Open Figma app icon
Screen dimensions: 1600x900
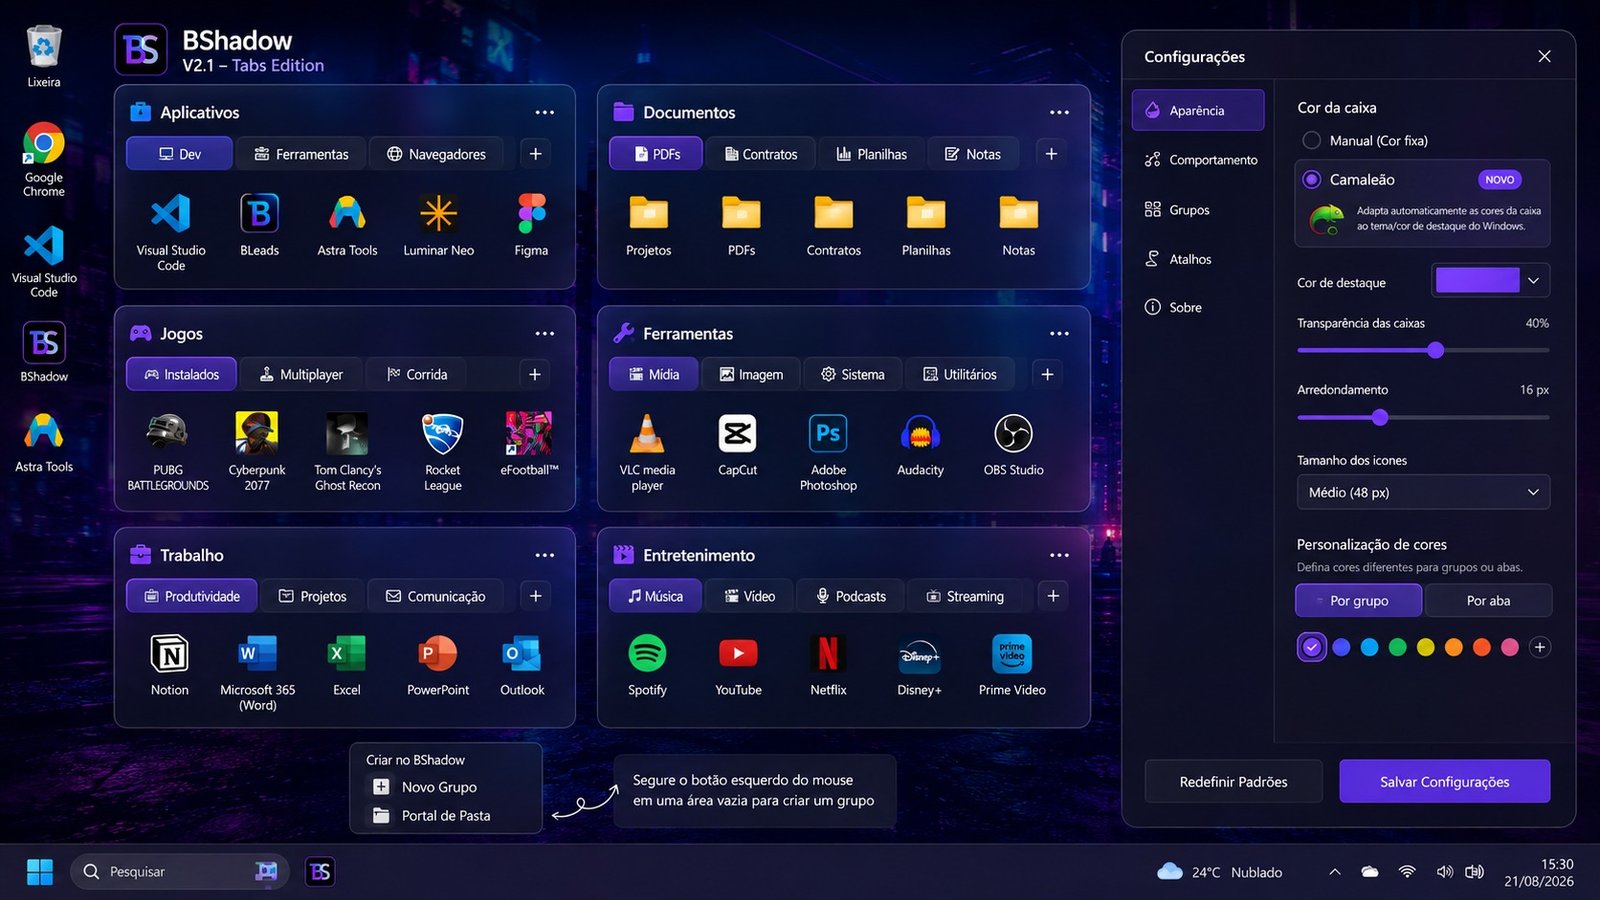point(531,214)
